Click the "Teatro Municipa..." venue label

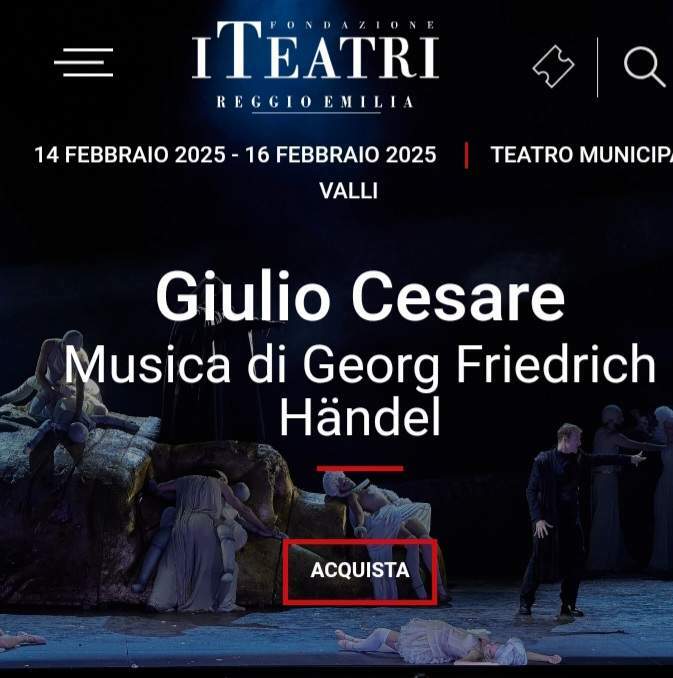581,155
